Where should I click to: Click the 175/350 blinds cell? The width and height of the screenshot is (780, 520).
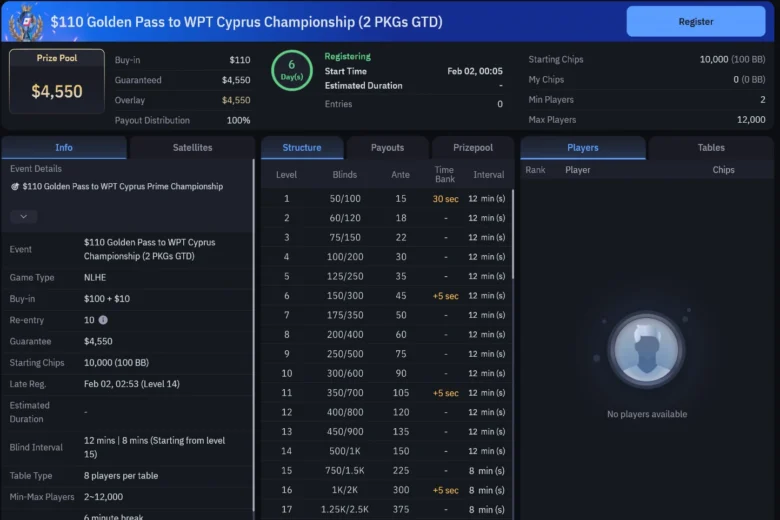point(345,315)
